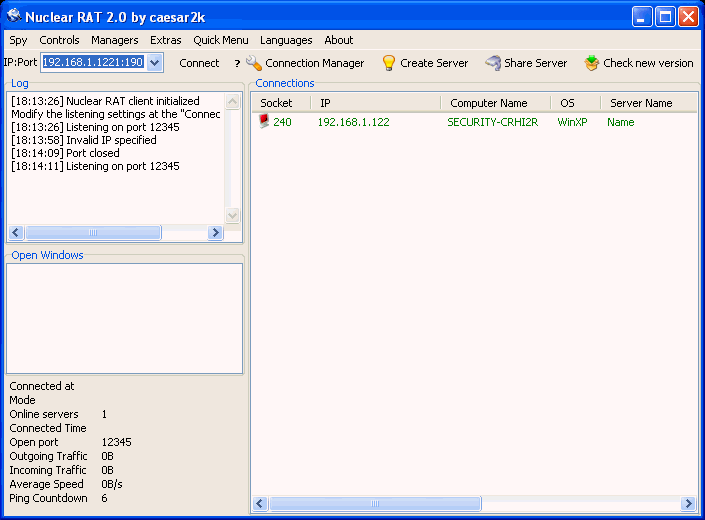
Task: Click the Check new version icon
Action: (x=592, y=63)
